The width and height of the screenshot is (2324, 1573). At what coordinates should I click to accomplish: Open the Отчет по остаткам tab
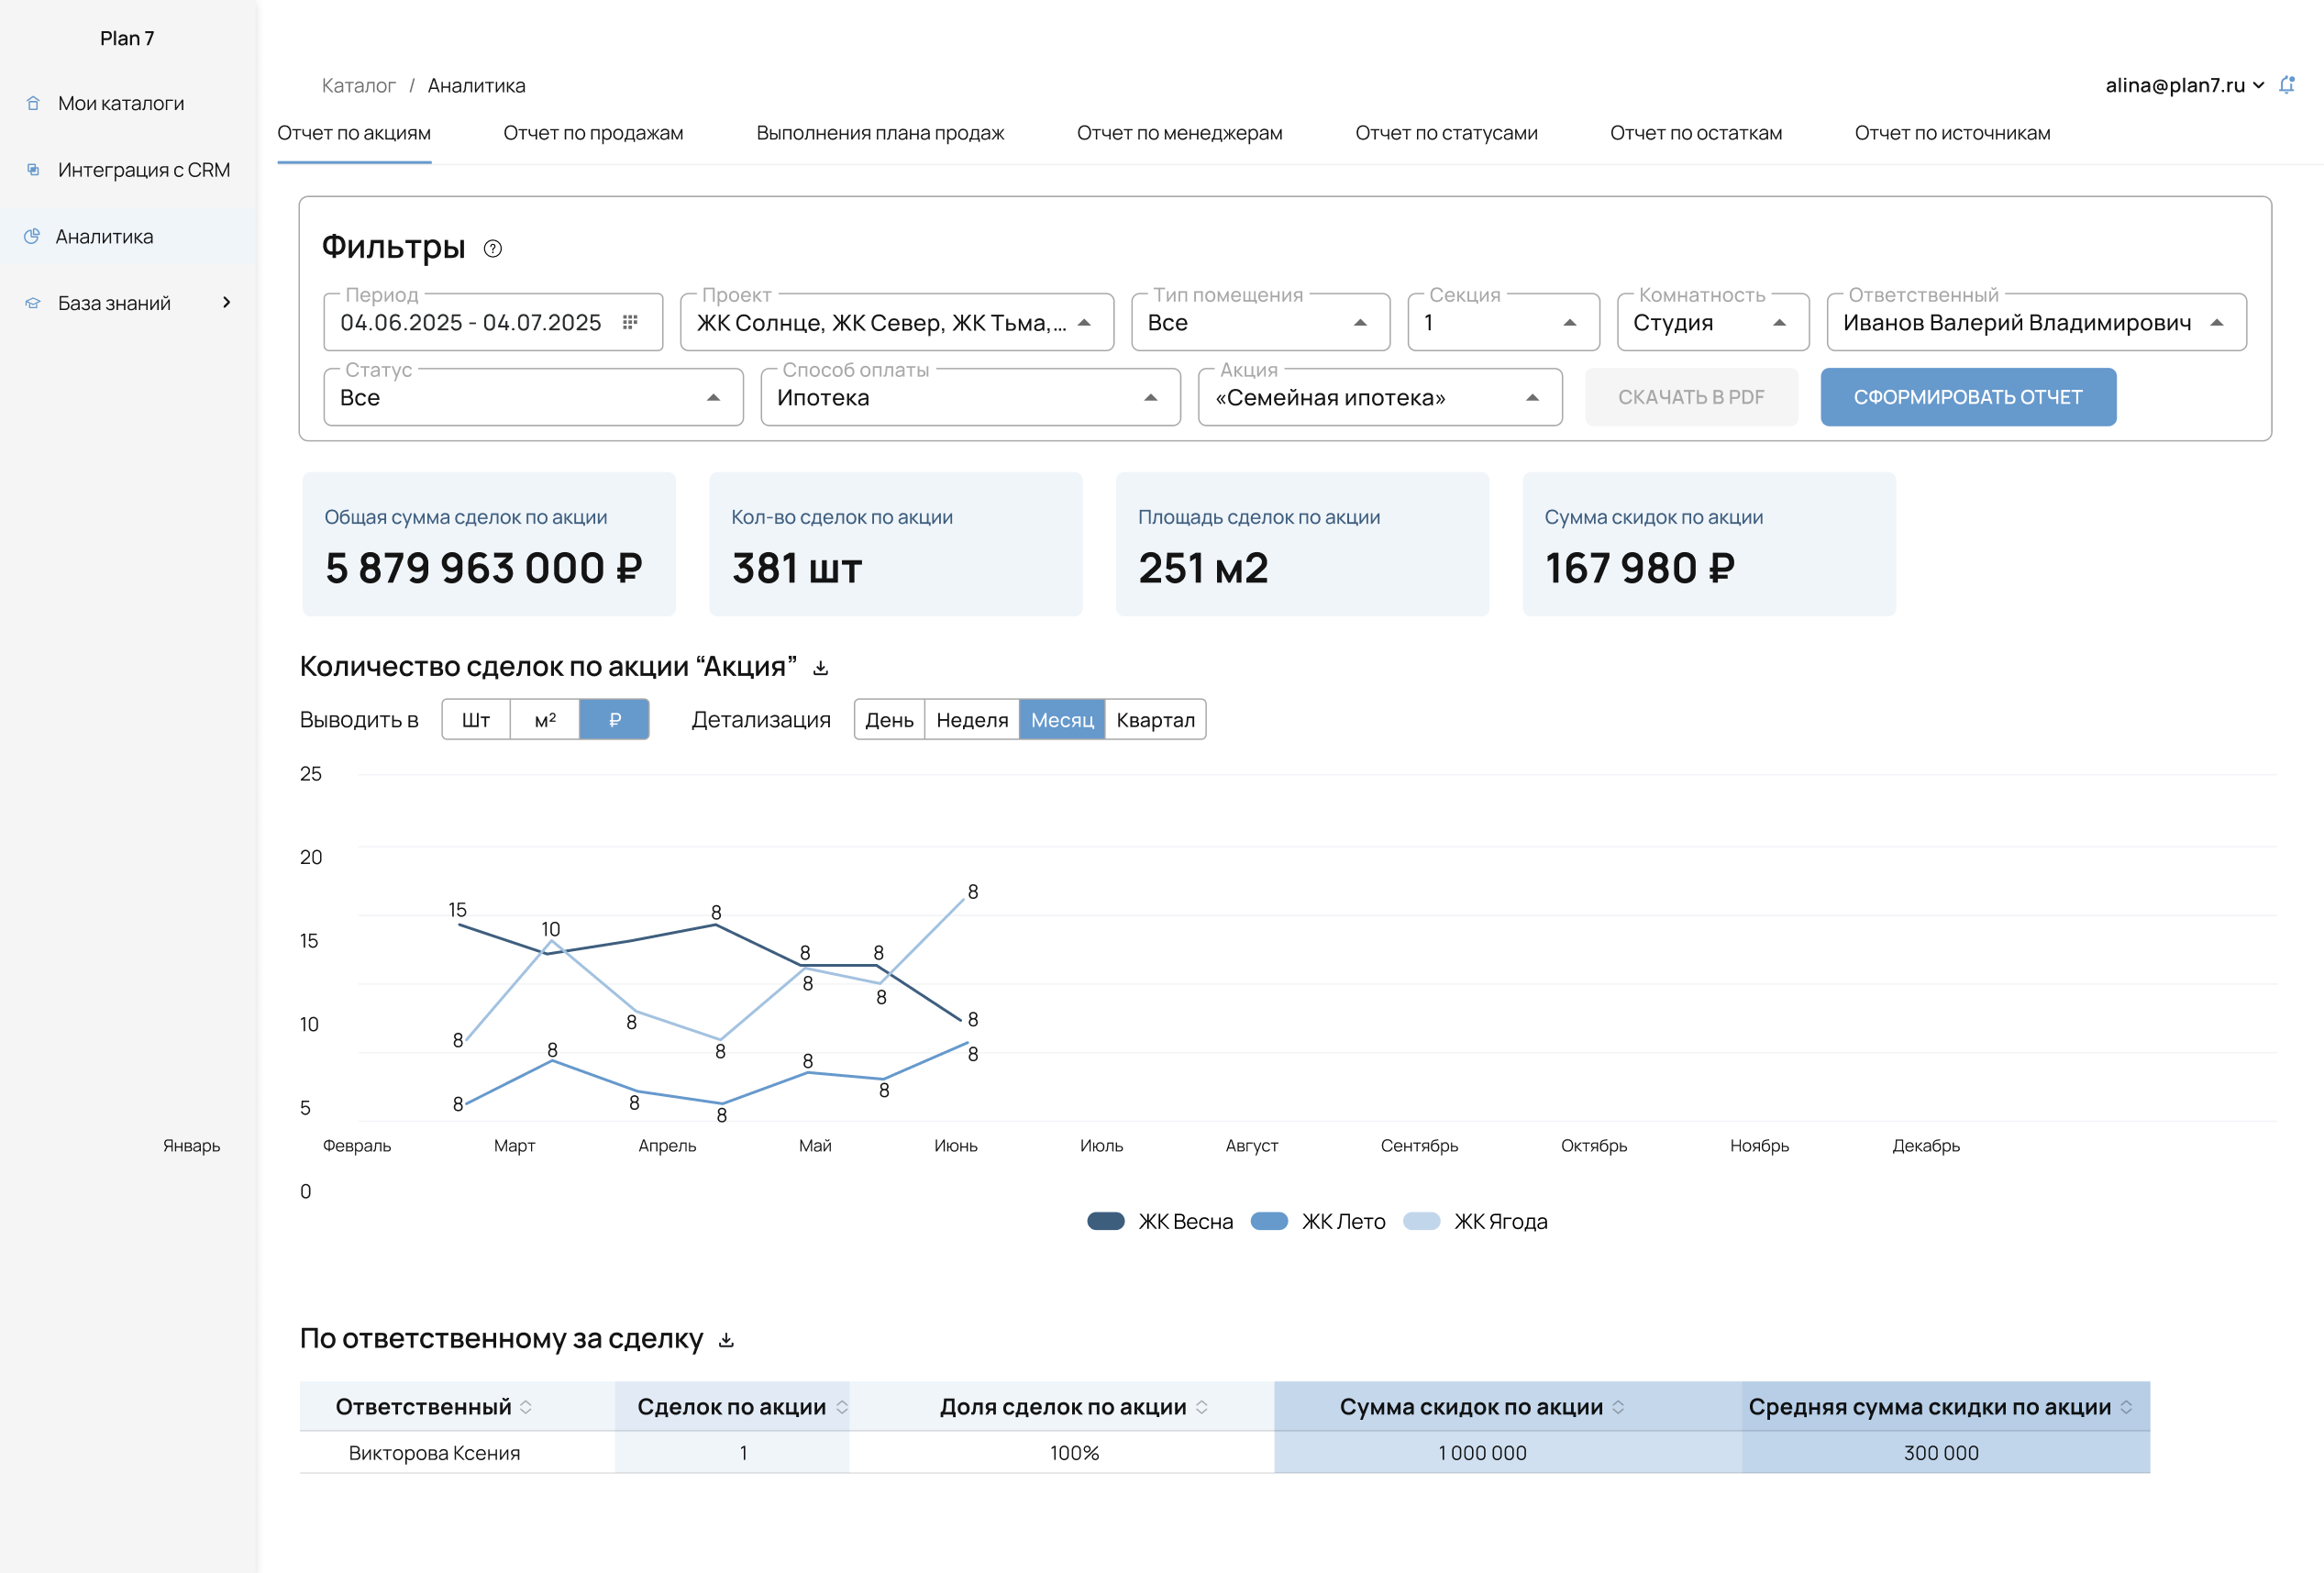(1695, 133)
